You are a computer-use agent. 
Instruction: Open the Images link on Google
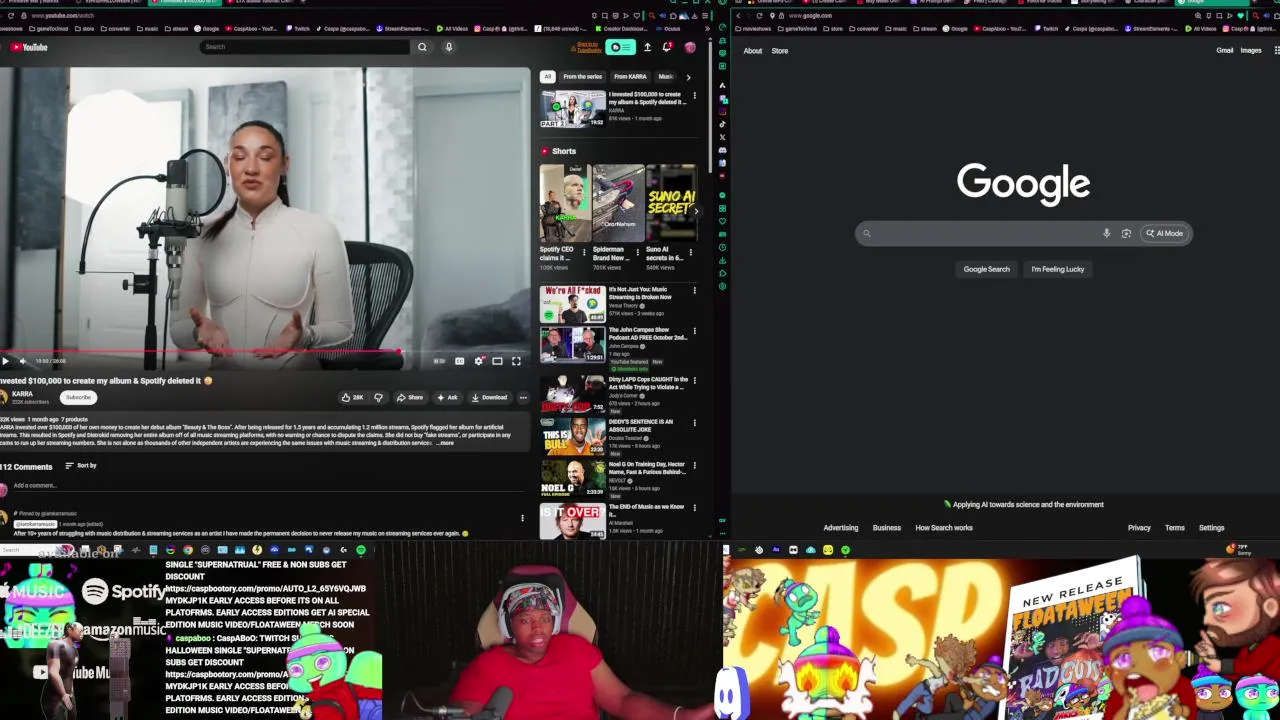pyautogui.click(x=1251, y=51)
